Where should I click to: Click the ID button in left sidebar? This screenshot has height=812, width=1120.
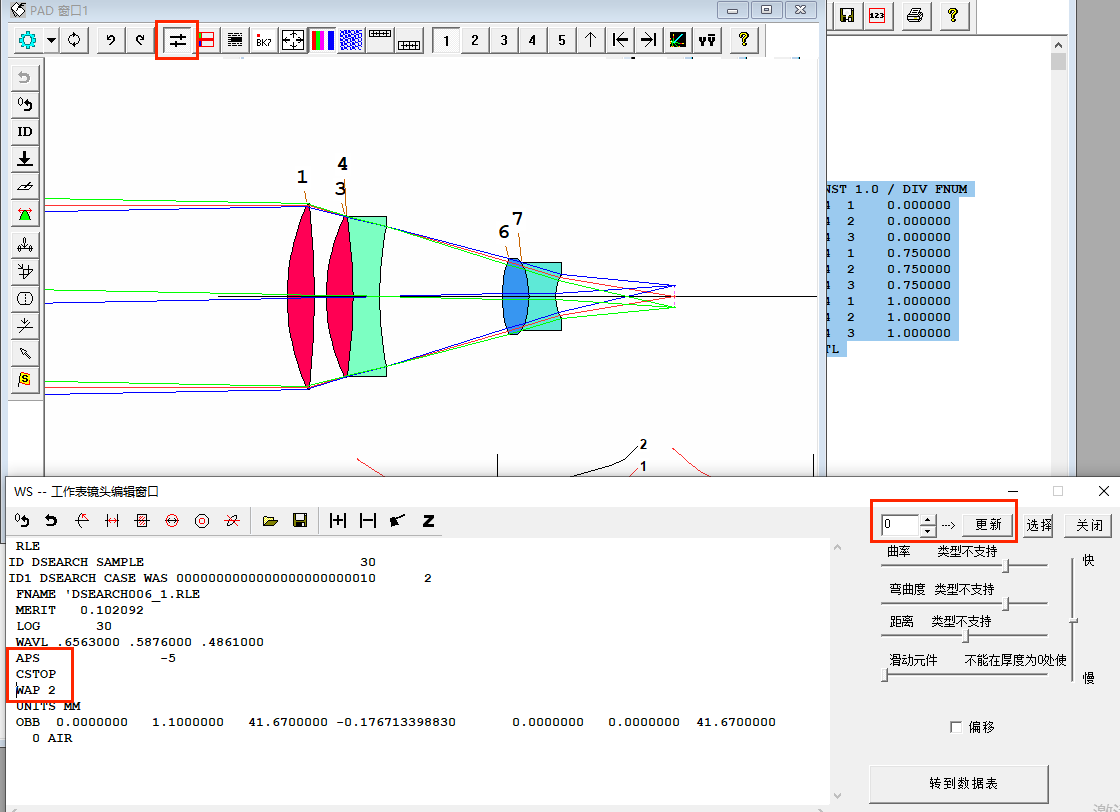[25, 131]
